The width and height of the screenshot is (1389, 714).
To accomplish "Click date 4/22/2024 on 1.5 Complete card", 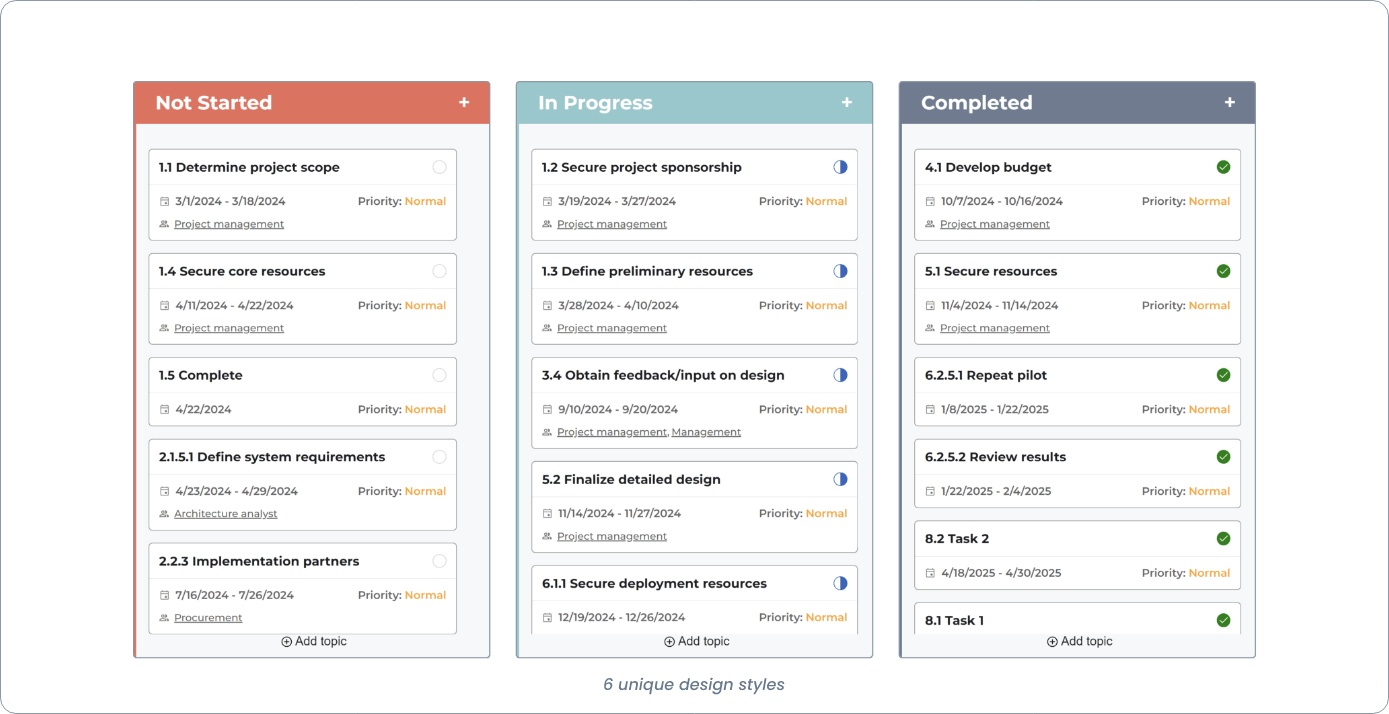I will [203, 409].
